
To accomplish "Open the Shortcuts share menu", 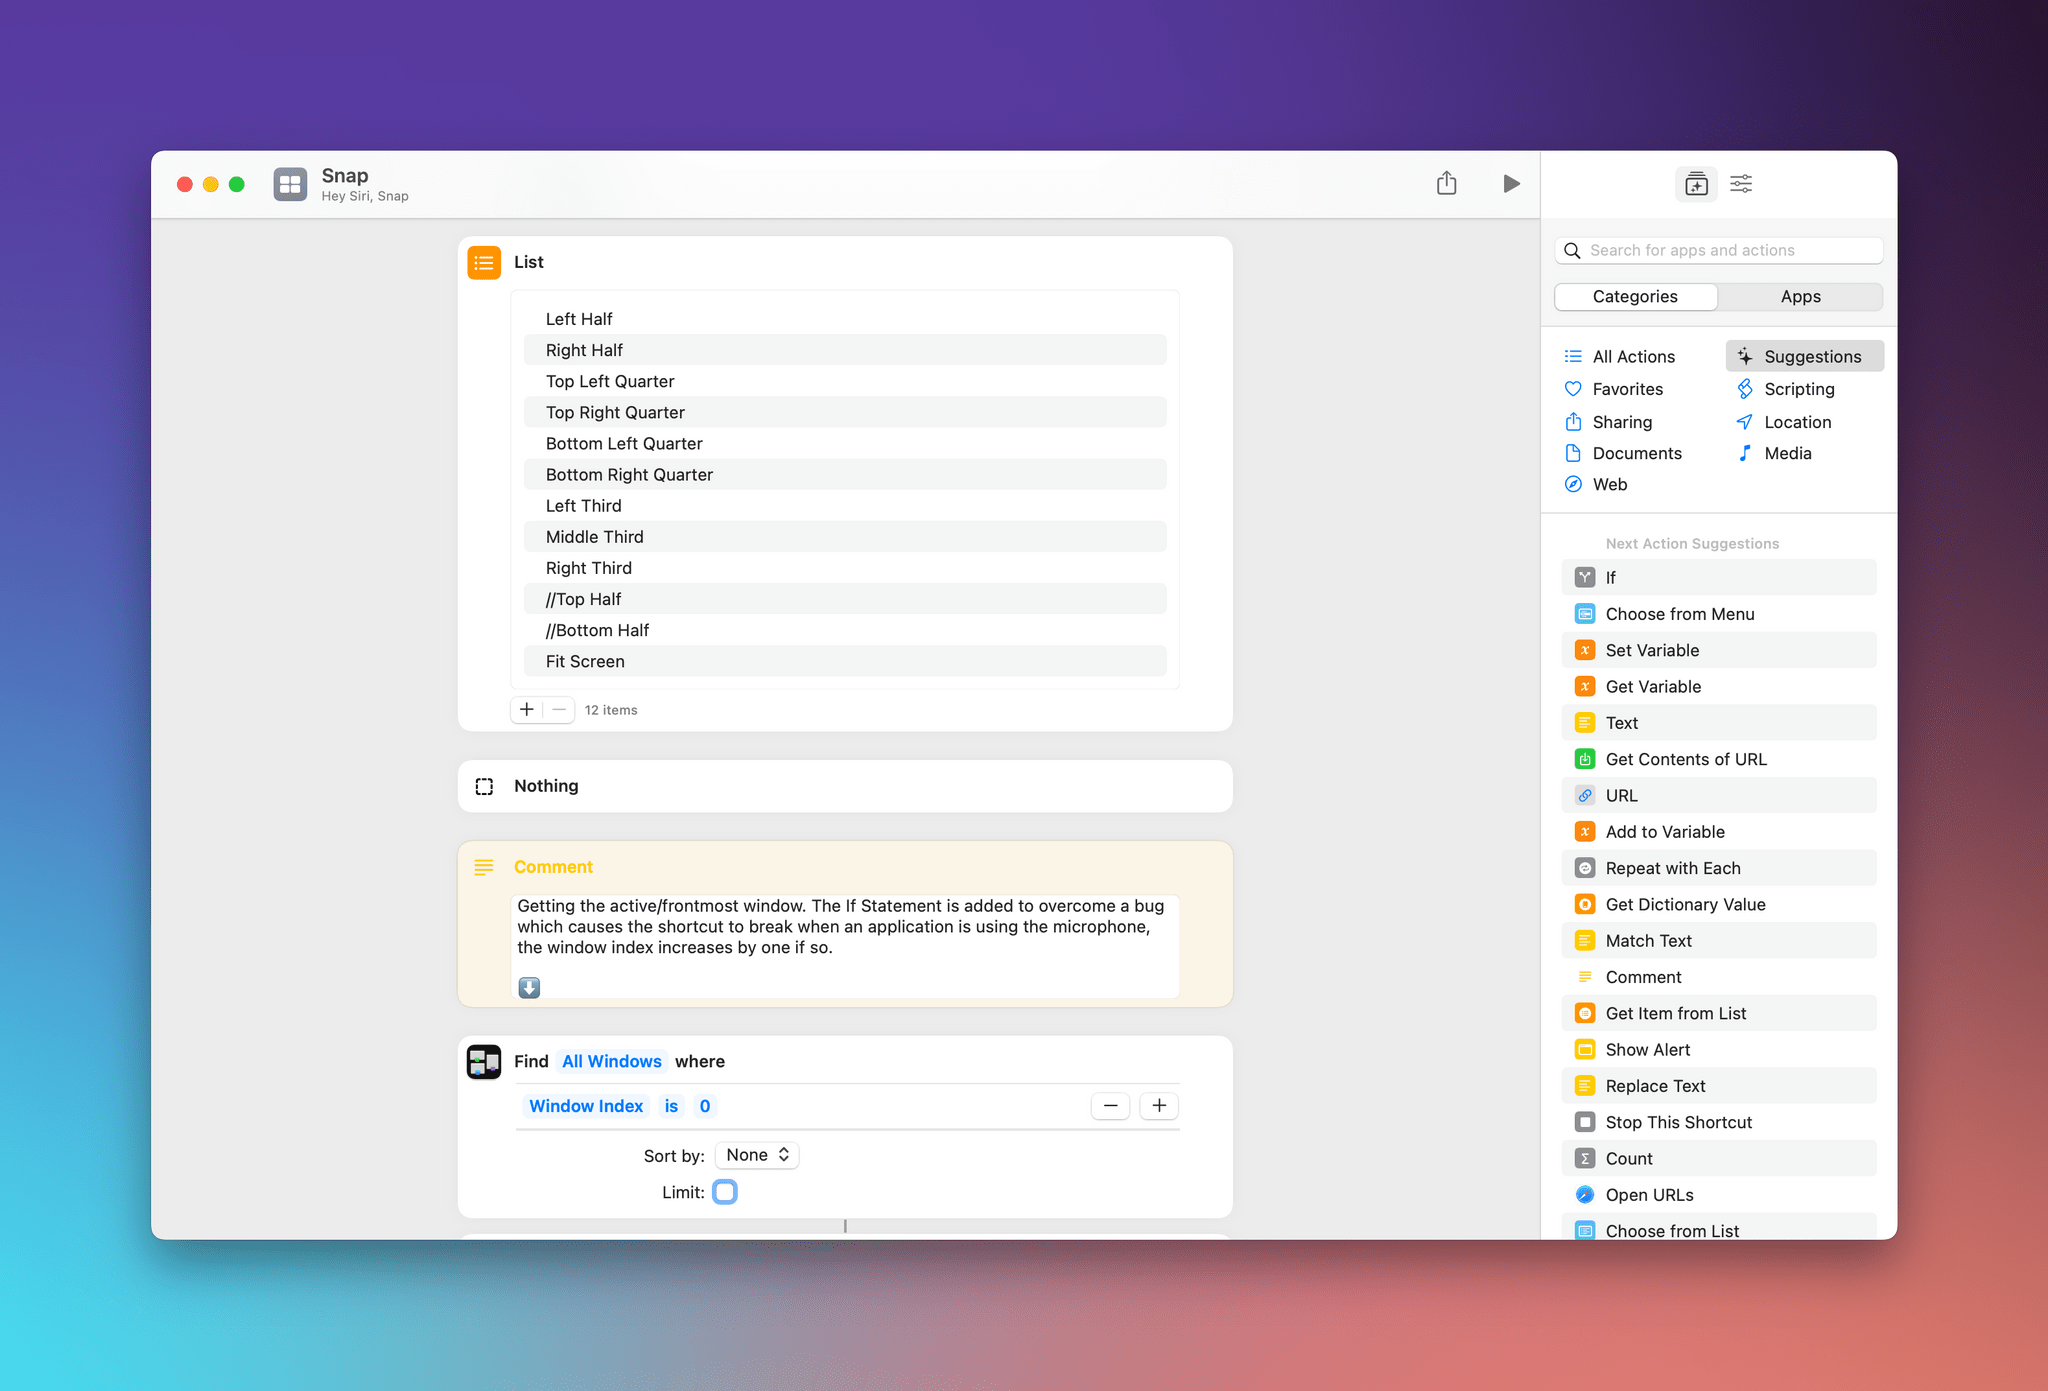I will [x=1446, y=183].
